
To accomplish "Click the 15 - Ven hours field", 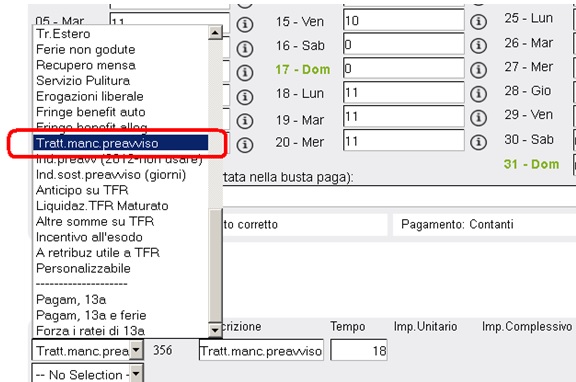I will [403, 20].
